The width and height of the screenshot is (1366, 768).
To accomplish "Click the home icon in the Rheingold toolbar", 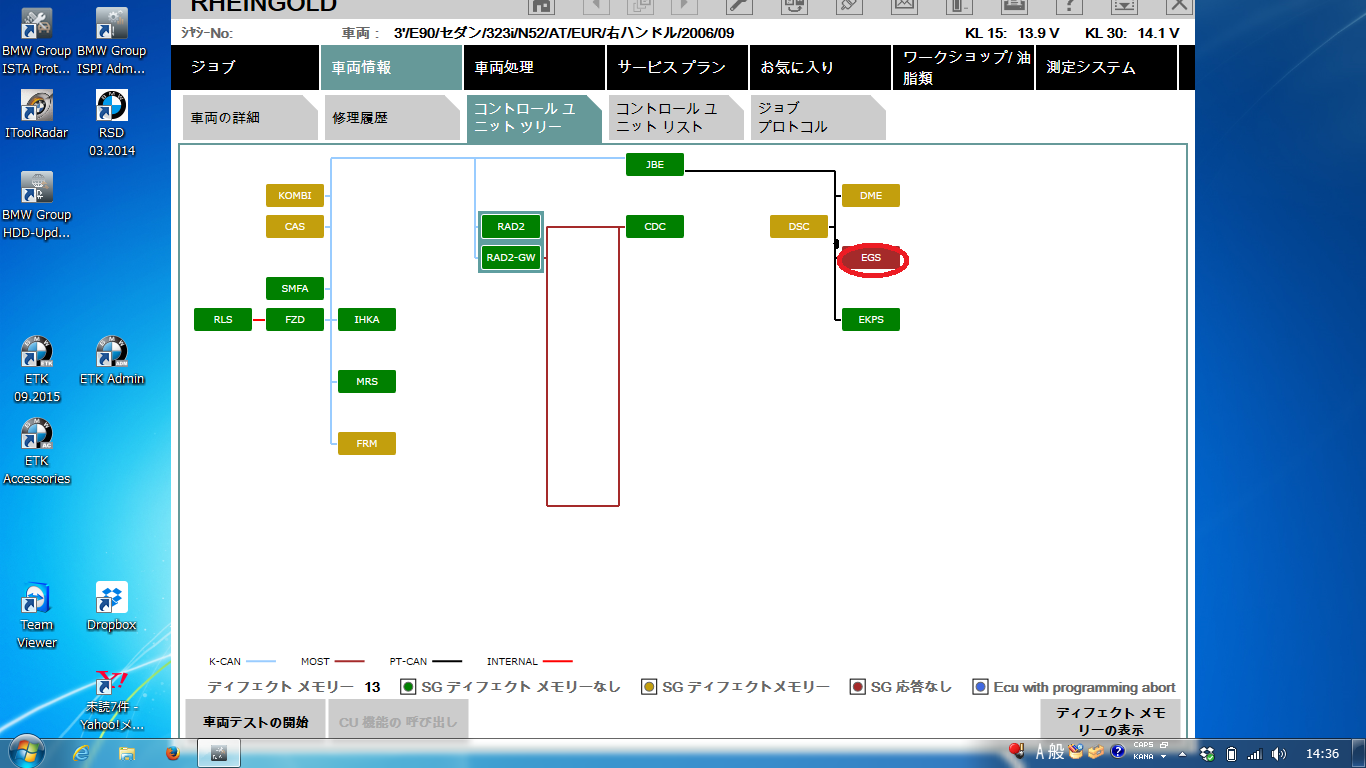I will coord(541,5).
